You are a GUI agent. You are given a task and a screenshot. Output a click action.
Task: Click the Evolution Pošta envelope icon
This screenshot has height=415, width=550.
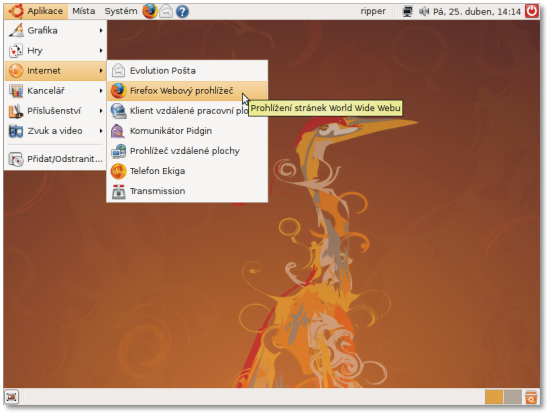118,71
